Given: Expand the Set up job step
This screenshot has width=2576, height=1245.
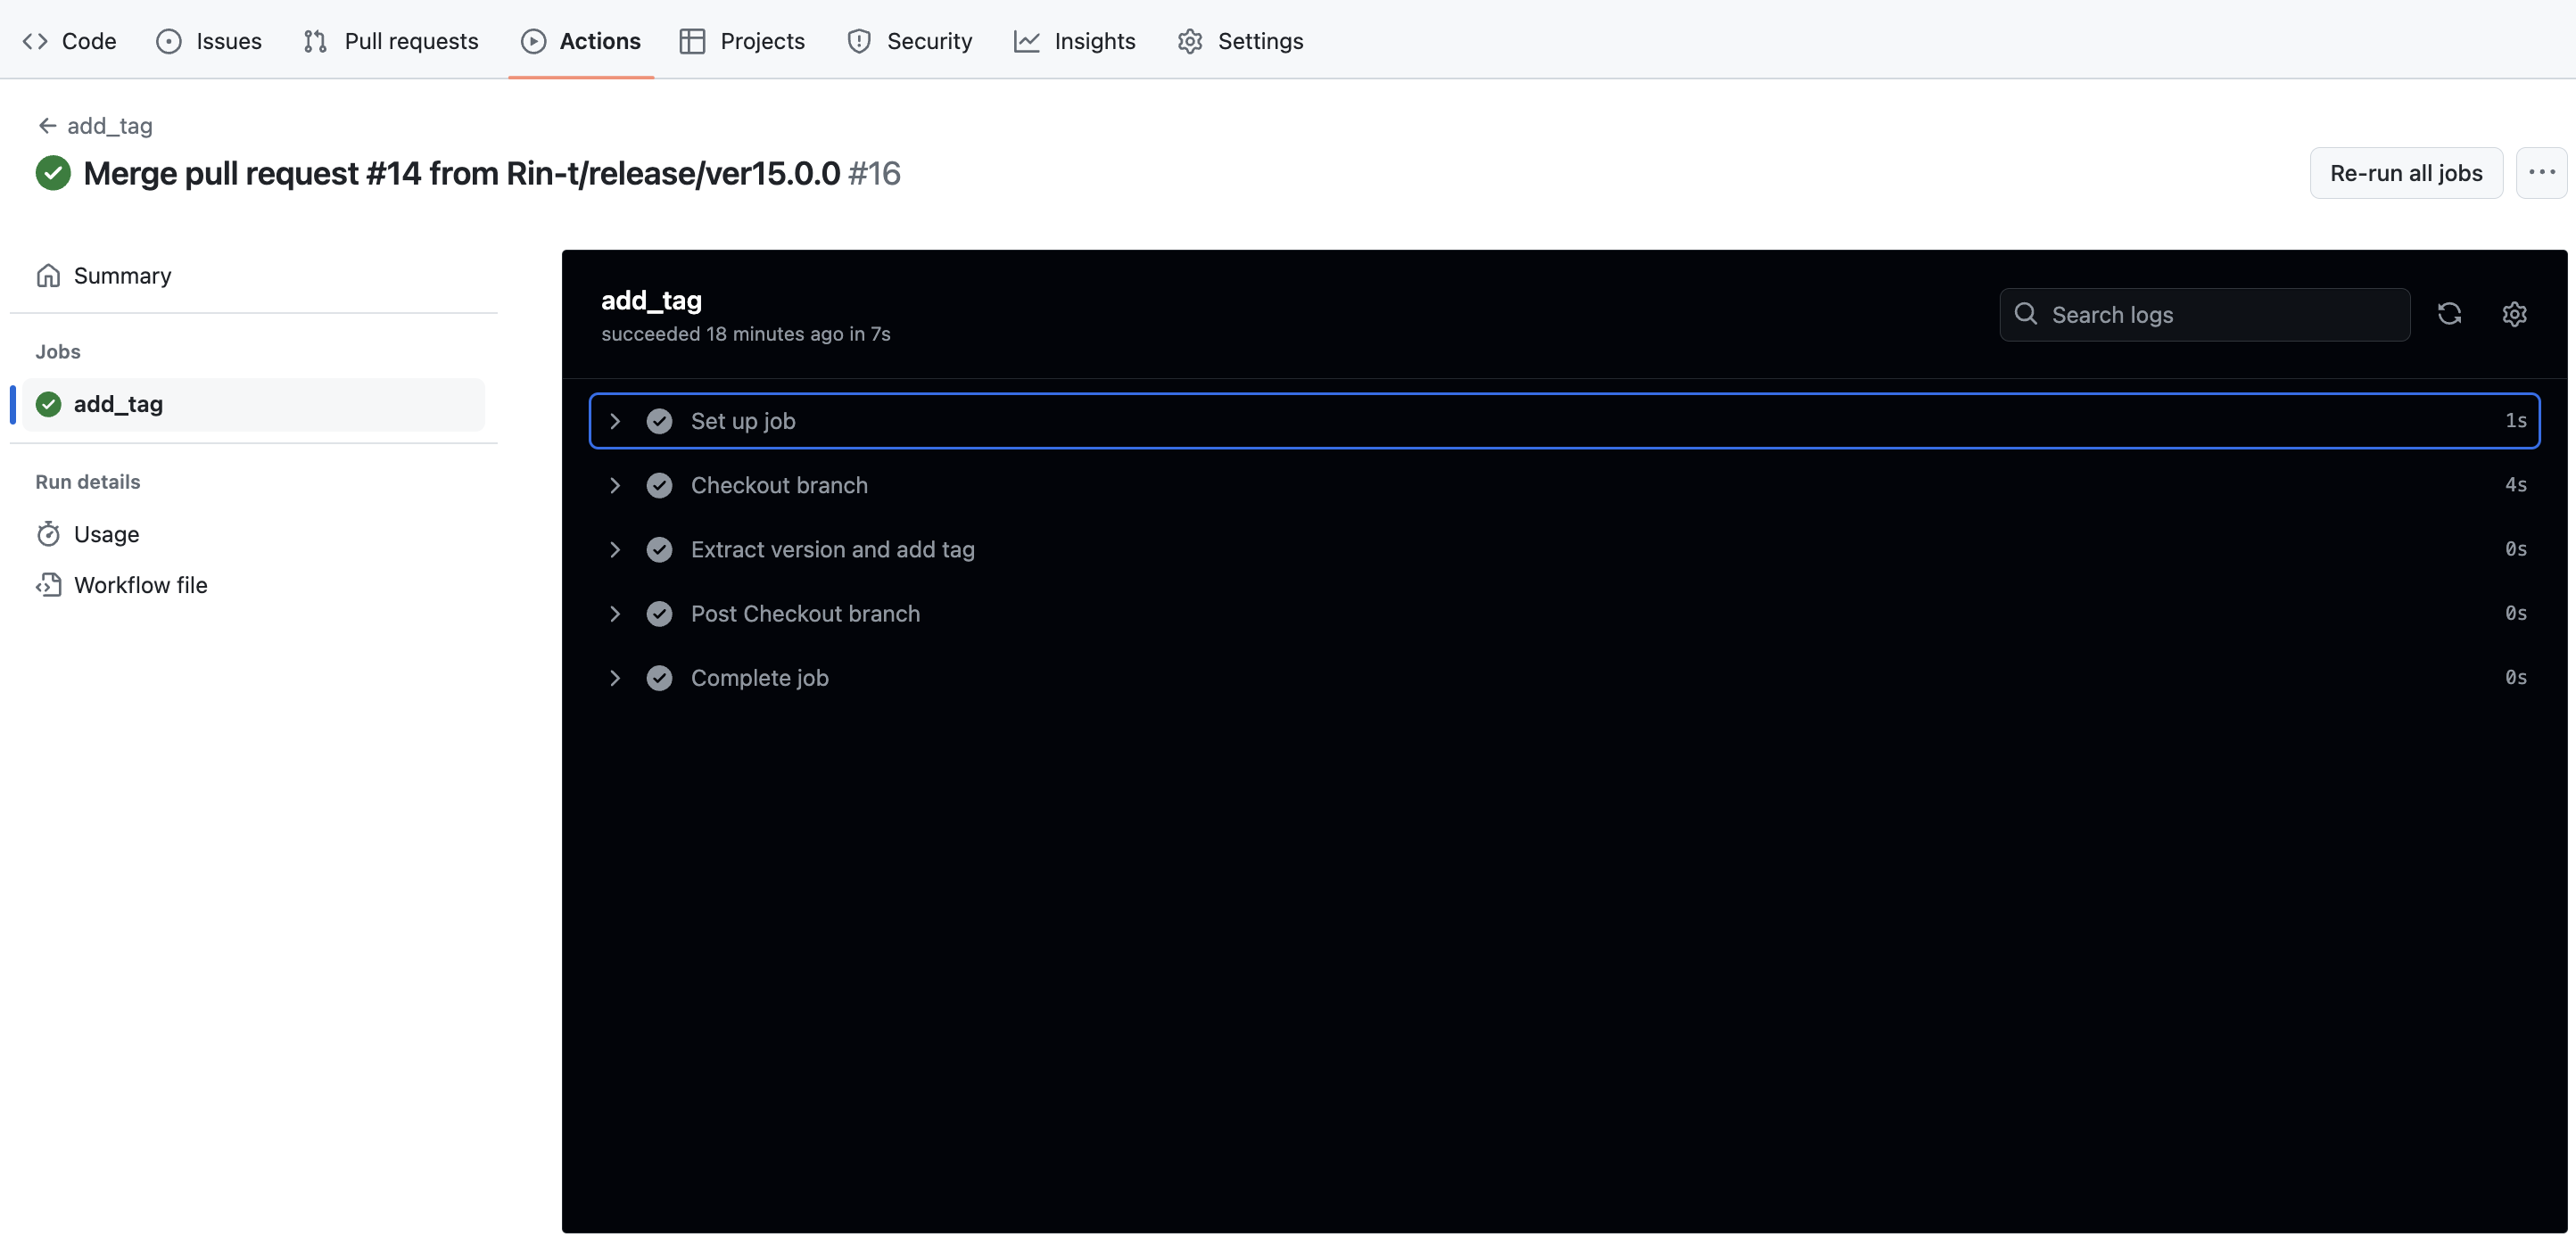Looking at the screenshot, I should (615, 420).
